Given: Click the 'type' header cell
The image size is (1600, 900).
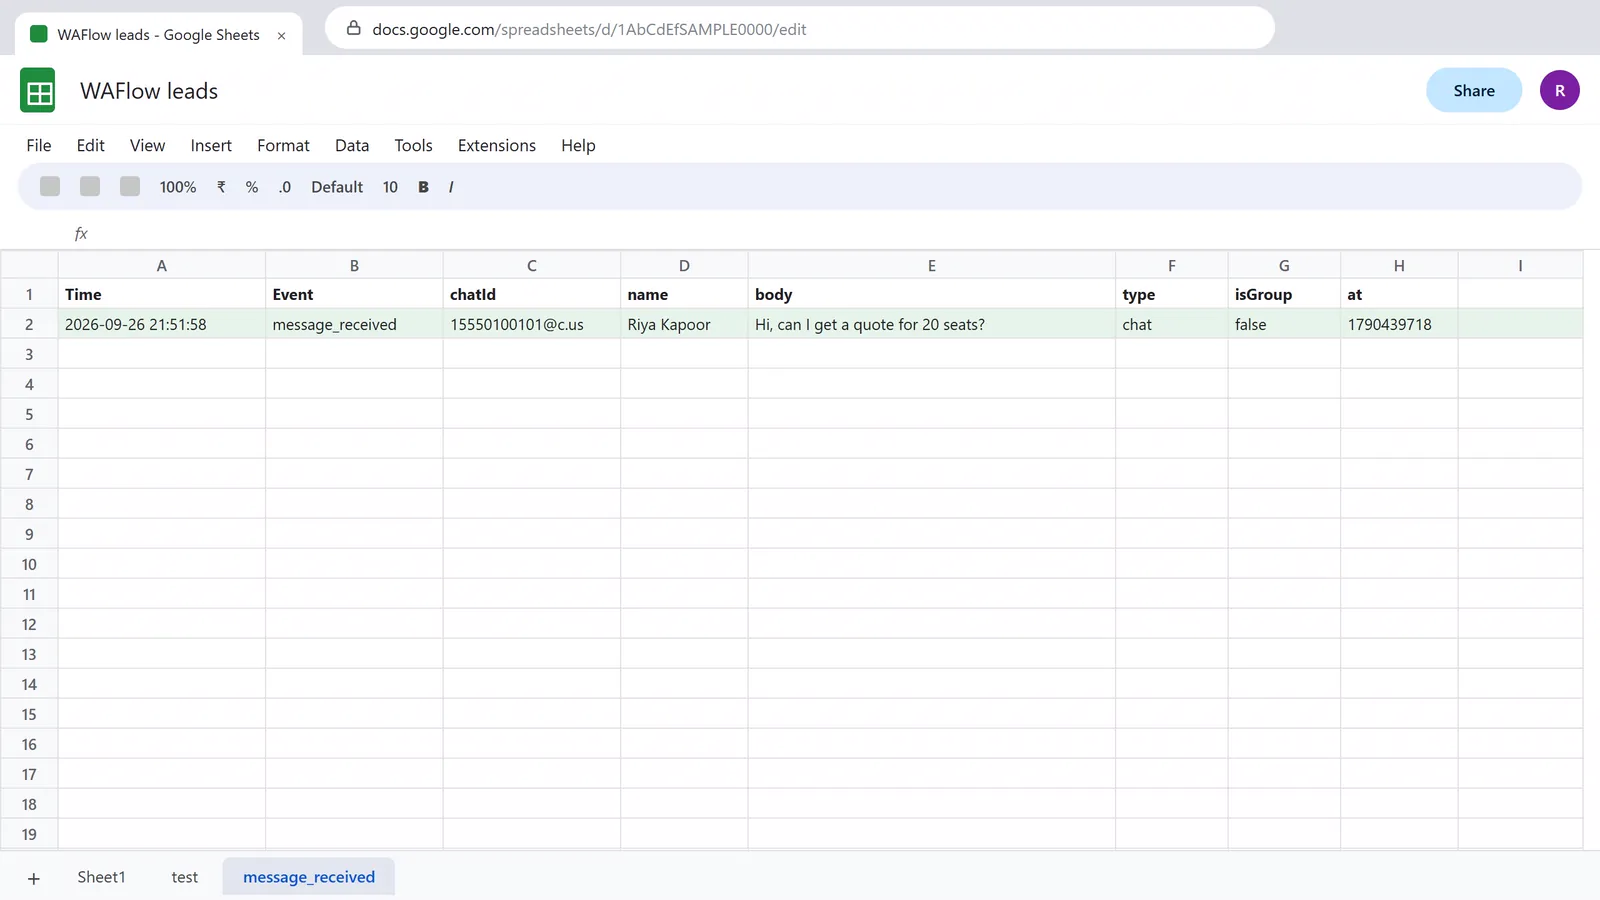Looking at the screenshot, I should click(x=1172, y=294).
